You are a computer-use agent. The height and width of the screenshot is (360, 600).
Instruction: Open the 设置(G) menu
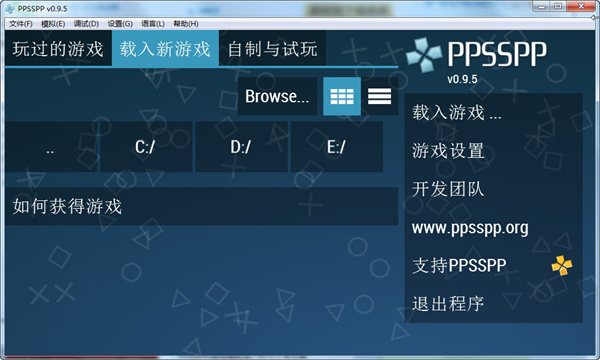[120, 24]
